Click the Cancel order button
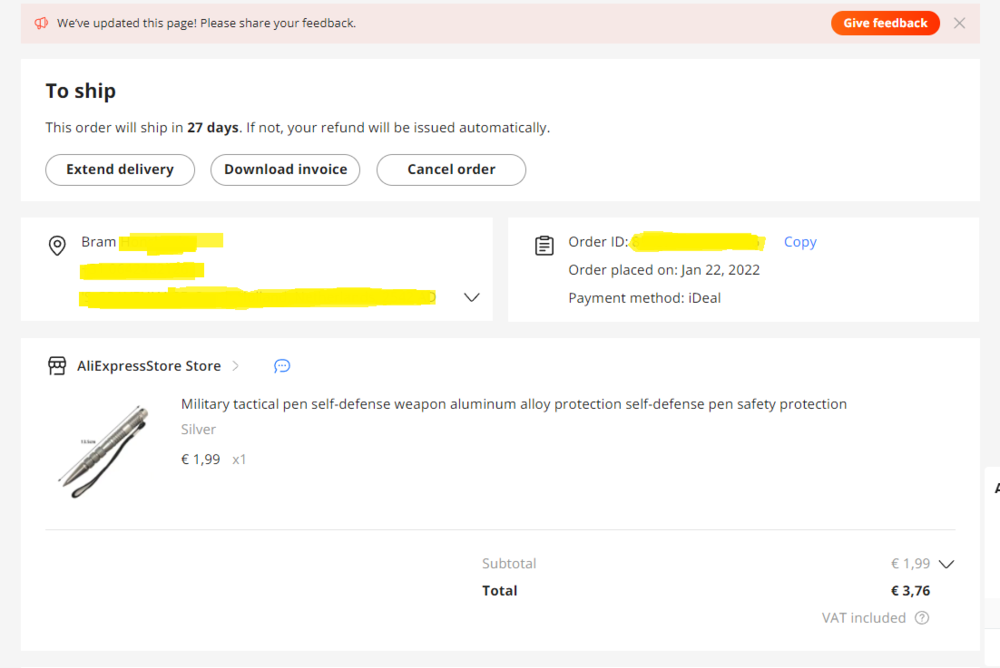Image resolution: width=1000 pixels, height=668 pixels. click(451, 169)
